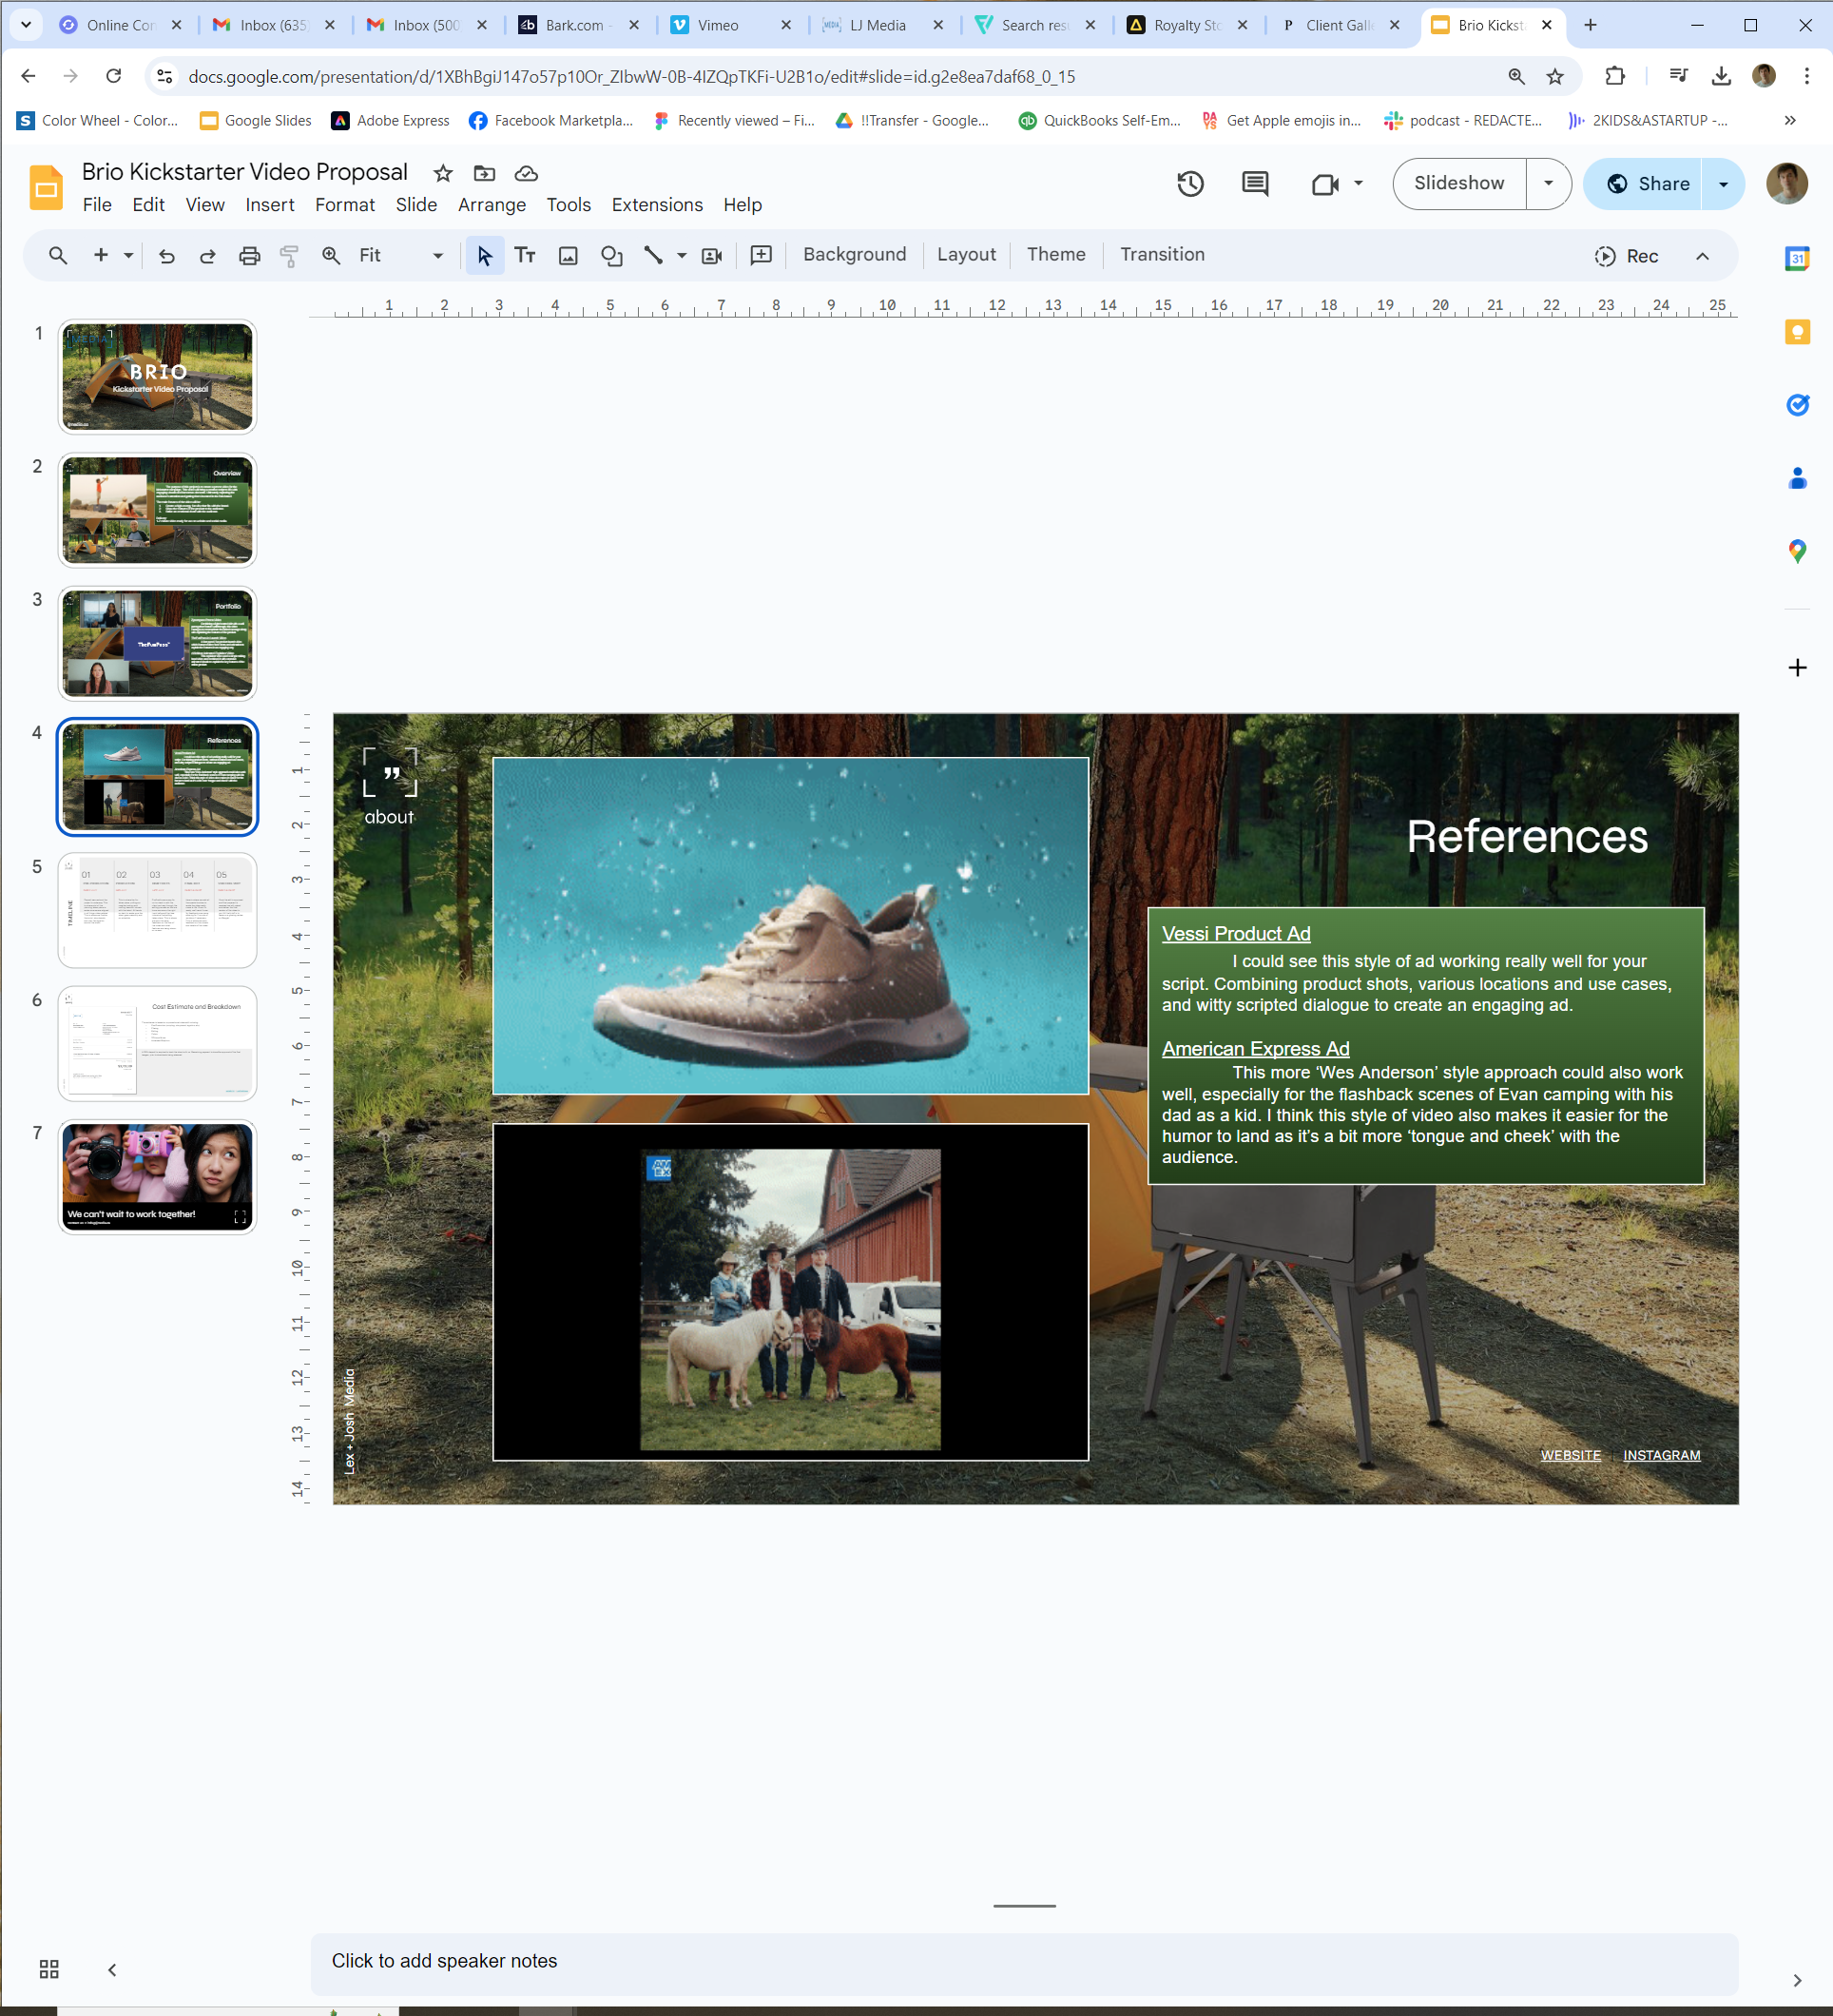Click the add comment toolbar icon
1833x2016 pixels.
click(x=761, y=255)
